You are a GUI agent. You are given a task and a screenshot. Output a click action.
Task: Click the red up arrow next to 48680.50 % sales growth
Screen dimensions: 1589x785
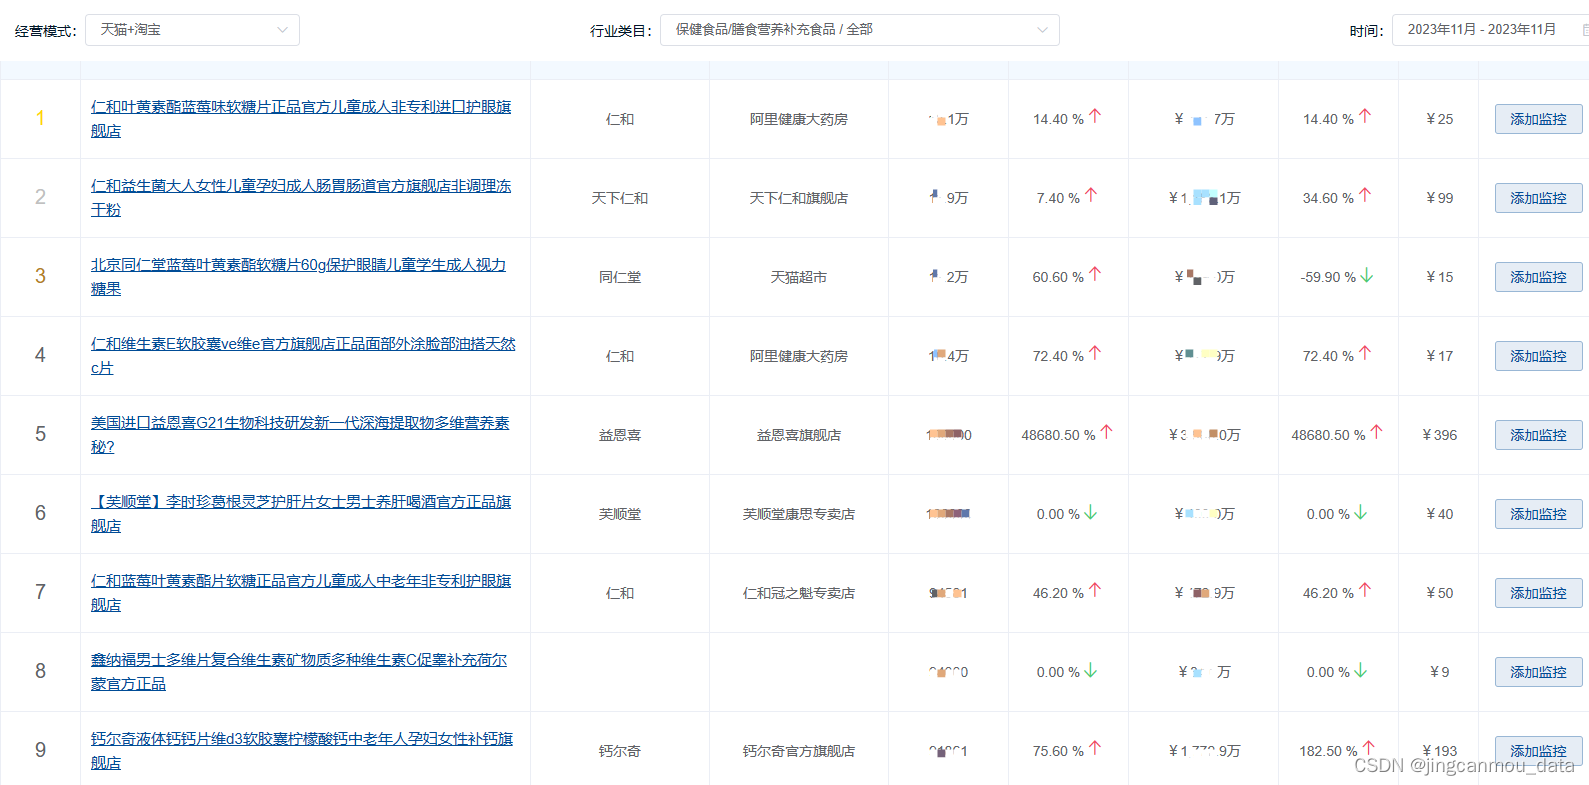[x=1106, y=432]
